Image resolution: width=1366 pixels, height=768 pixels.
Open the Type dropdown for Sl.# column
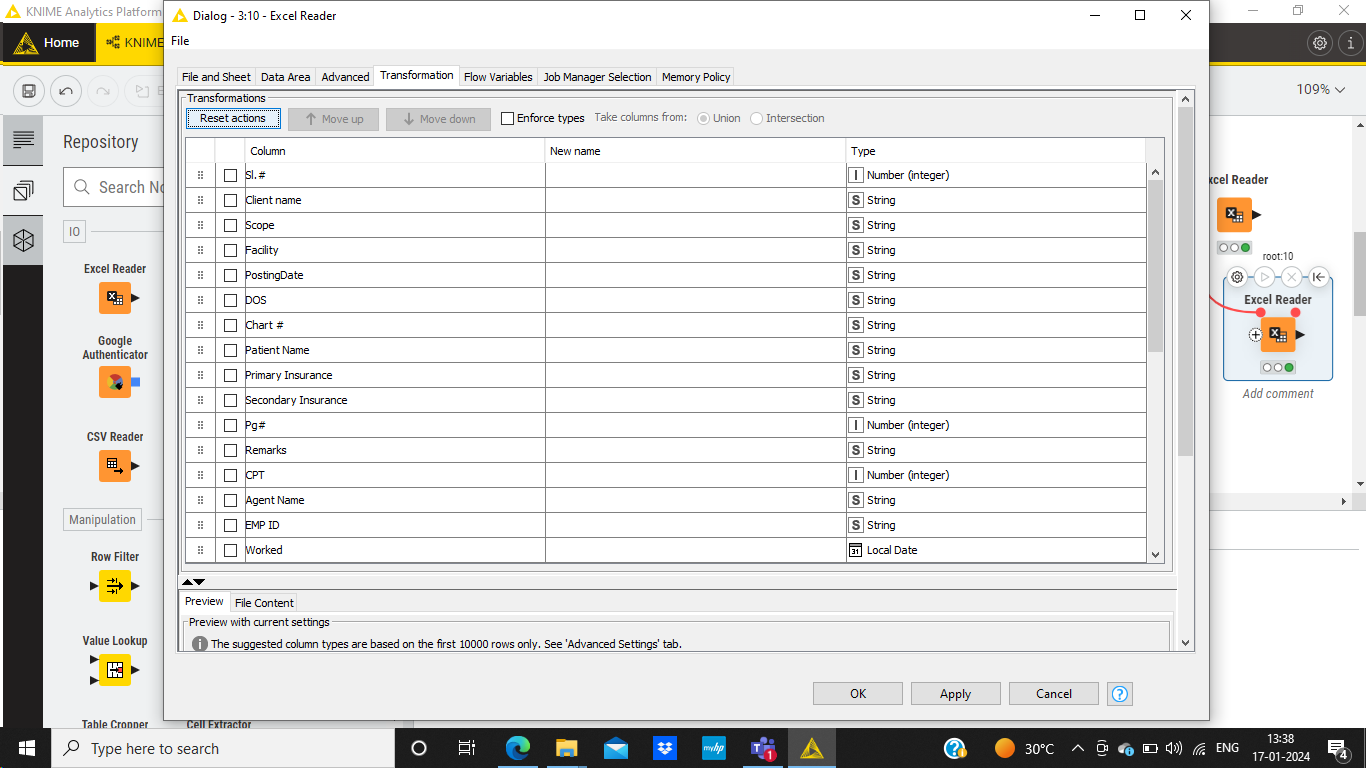pos(996,175)
